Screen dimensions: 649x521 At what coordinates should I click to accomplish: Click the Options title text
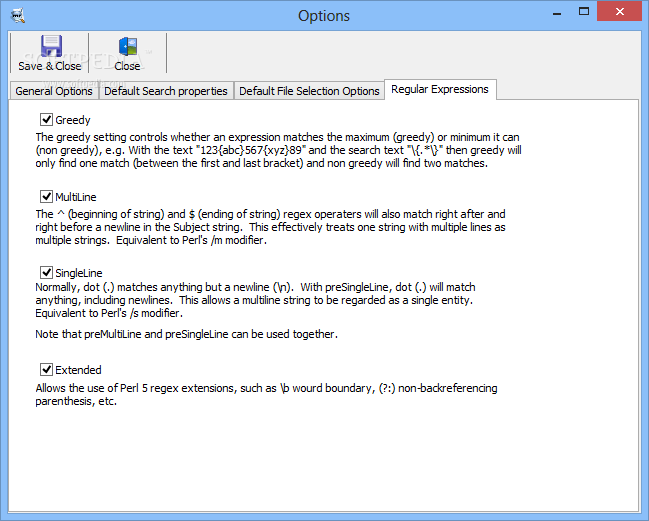324,16
